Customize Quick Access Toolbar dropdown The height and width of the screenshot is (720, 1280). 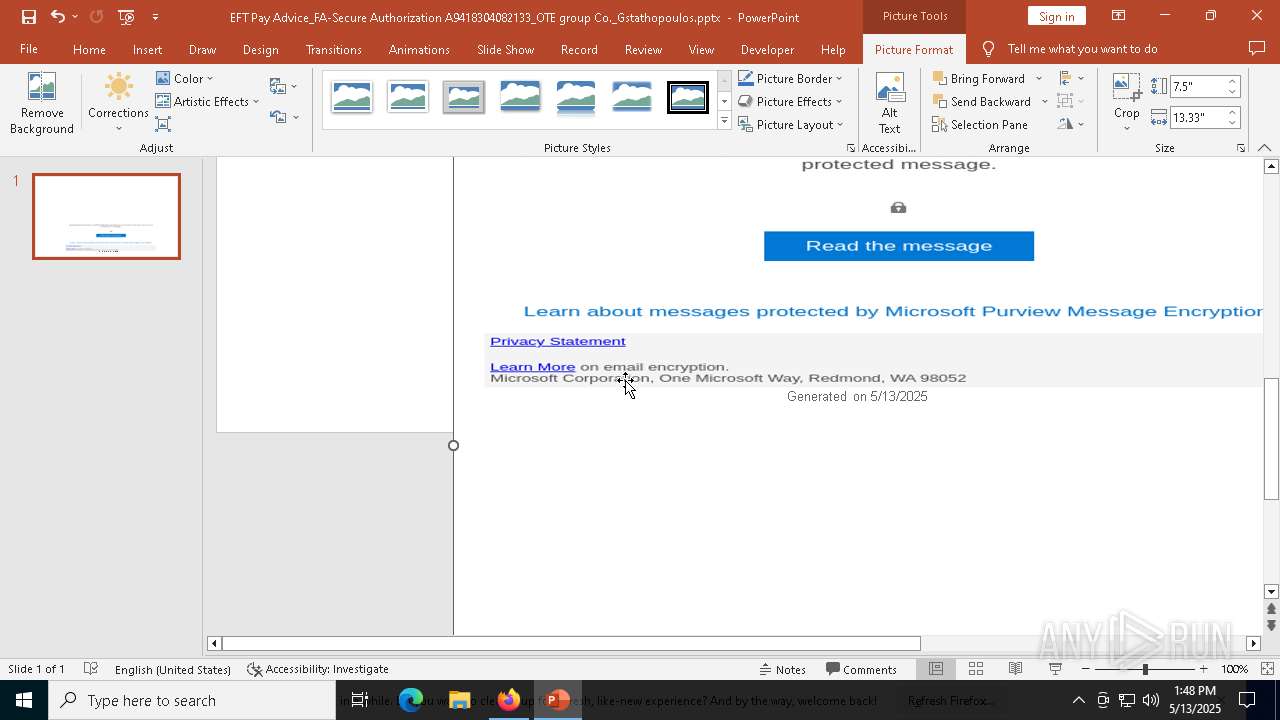(x=155, y=17)
